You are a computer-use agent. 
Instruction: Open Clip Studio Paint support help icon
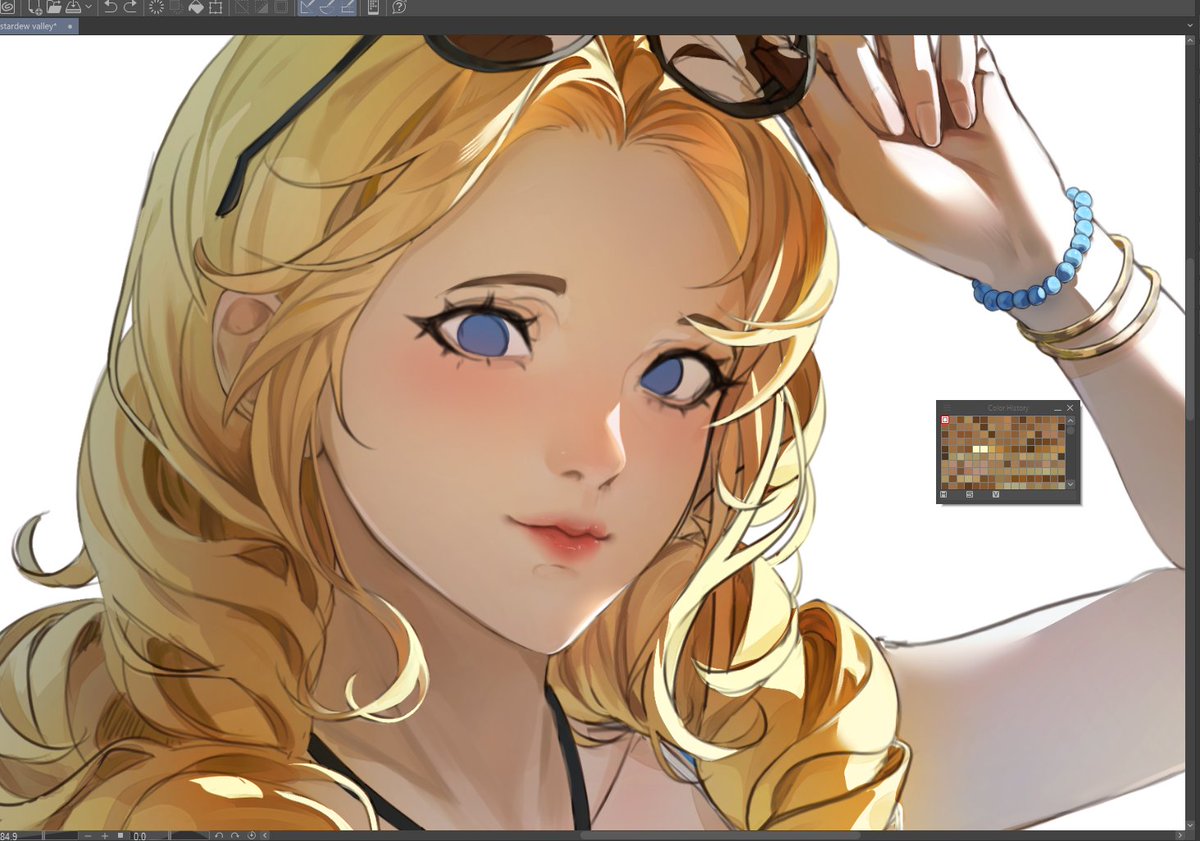point(399,7)
